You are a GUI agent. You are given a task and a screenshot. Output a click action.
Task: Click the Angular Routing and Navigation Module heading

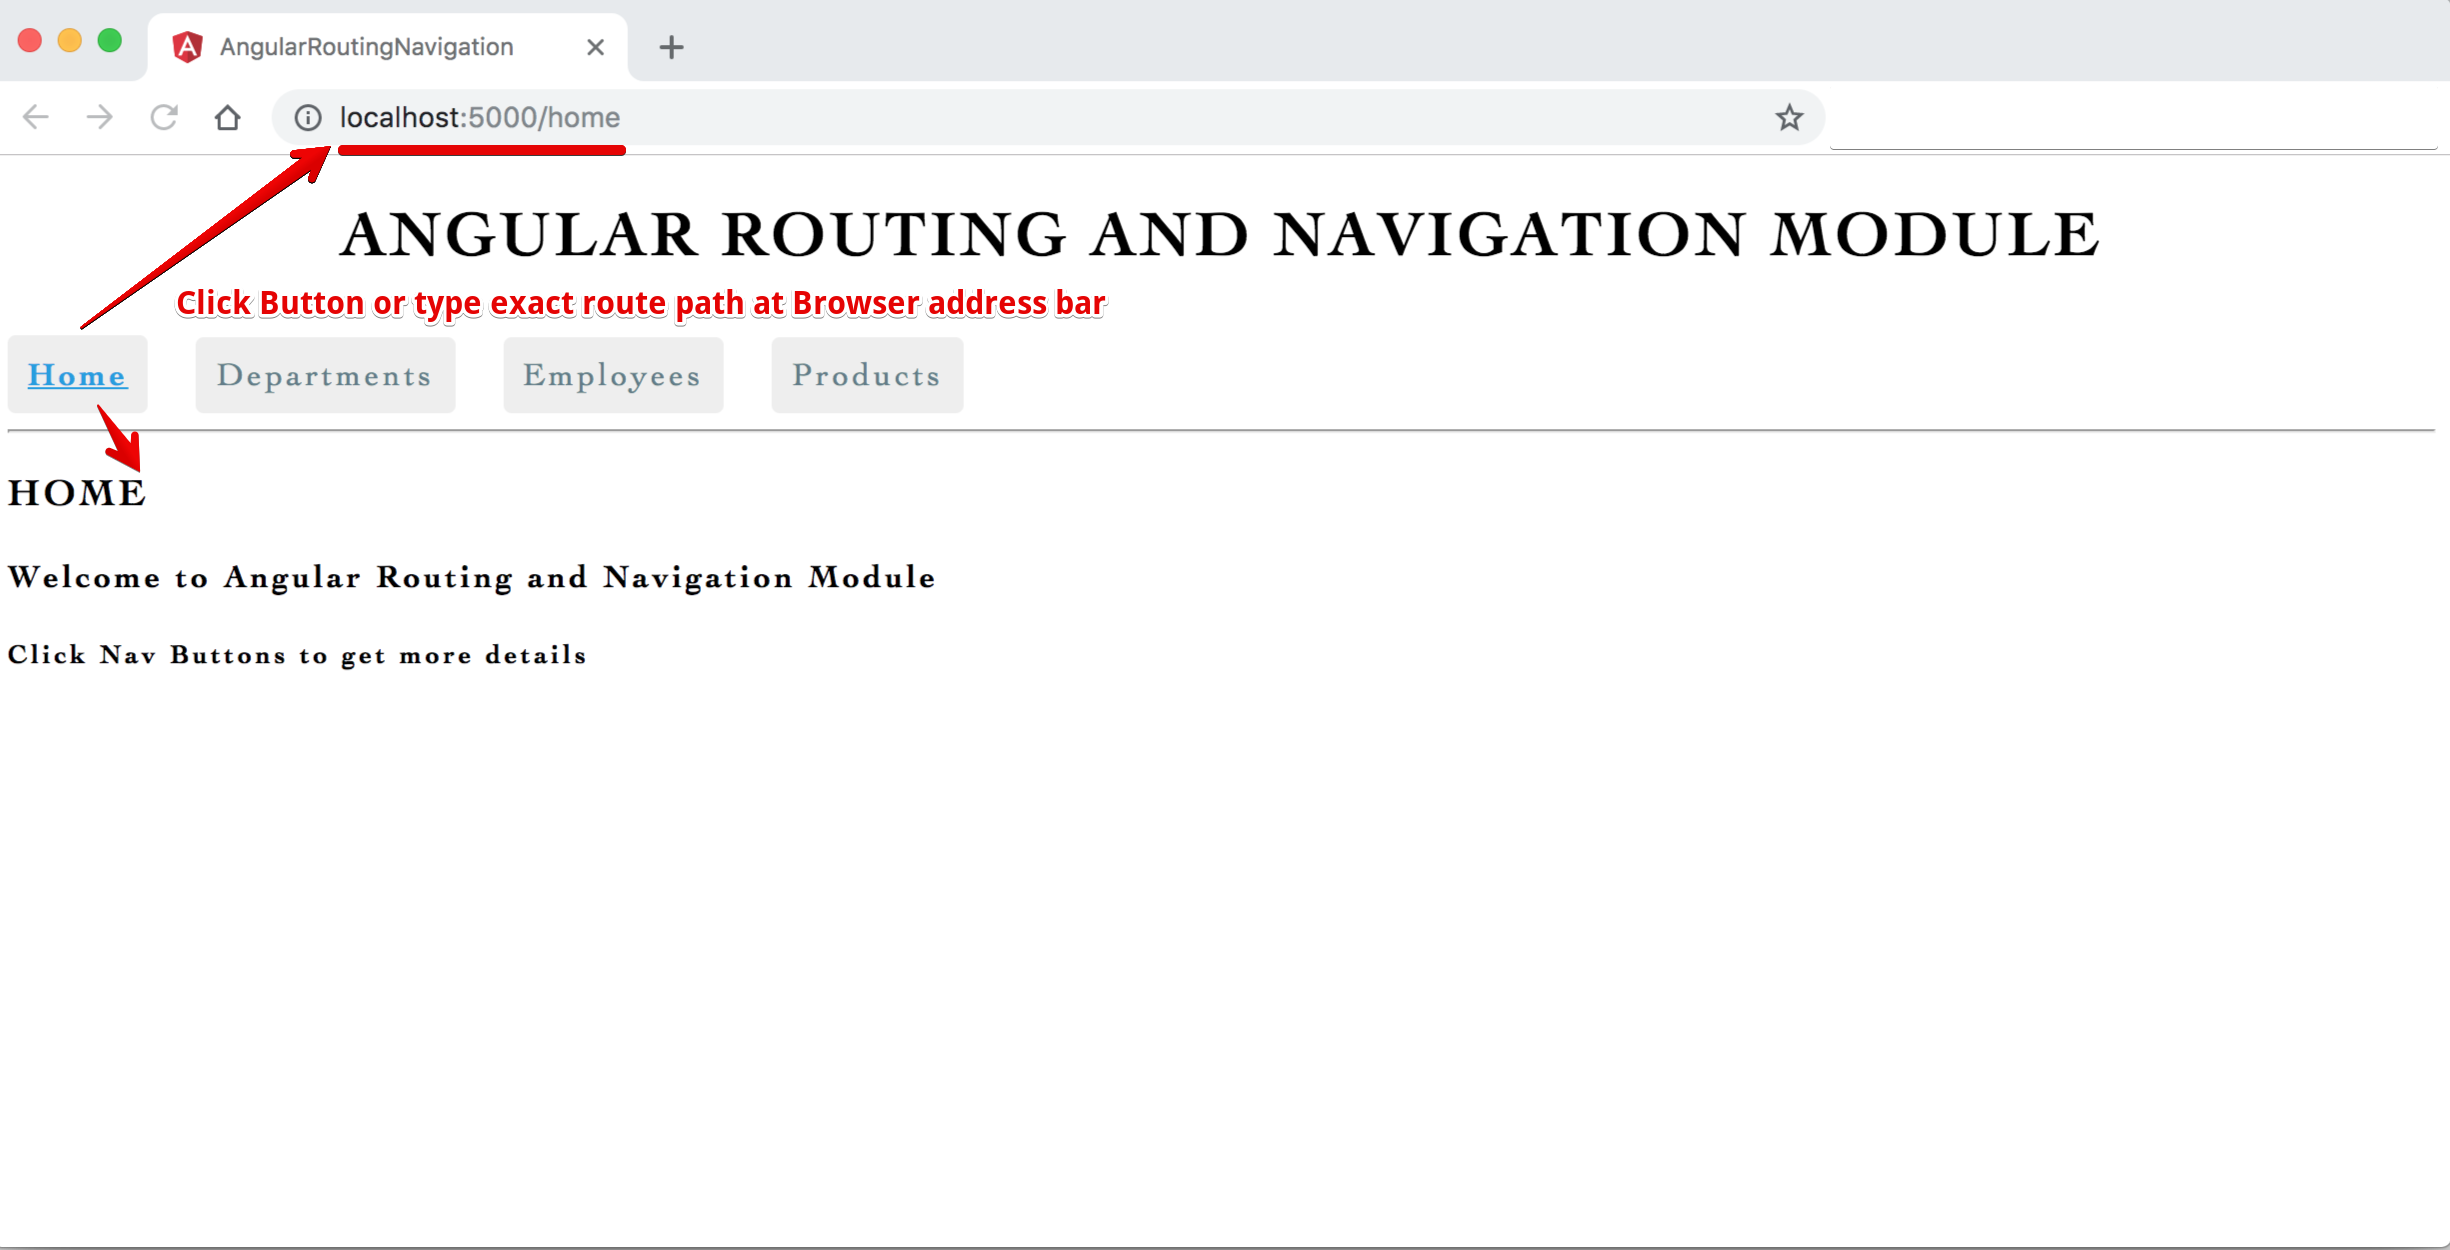tap(1219, 235)
